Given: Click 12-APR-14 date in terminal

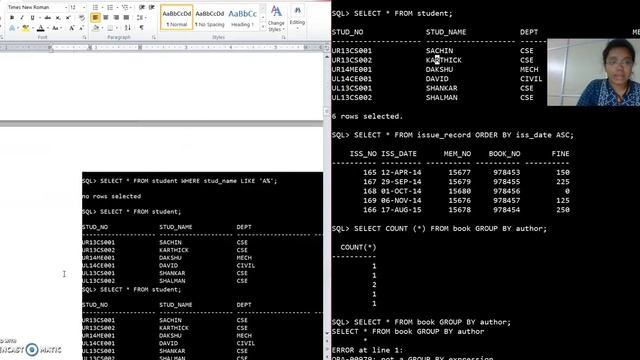Looking at the screenshot, I should click(x=401, y=172).
